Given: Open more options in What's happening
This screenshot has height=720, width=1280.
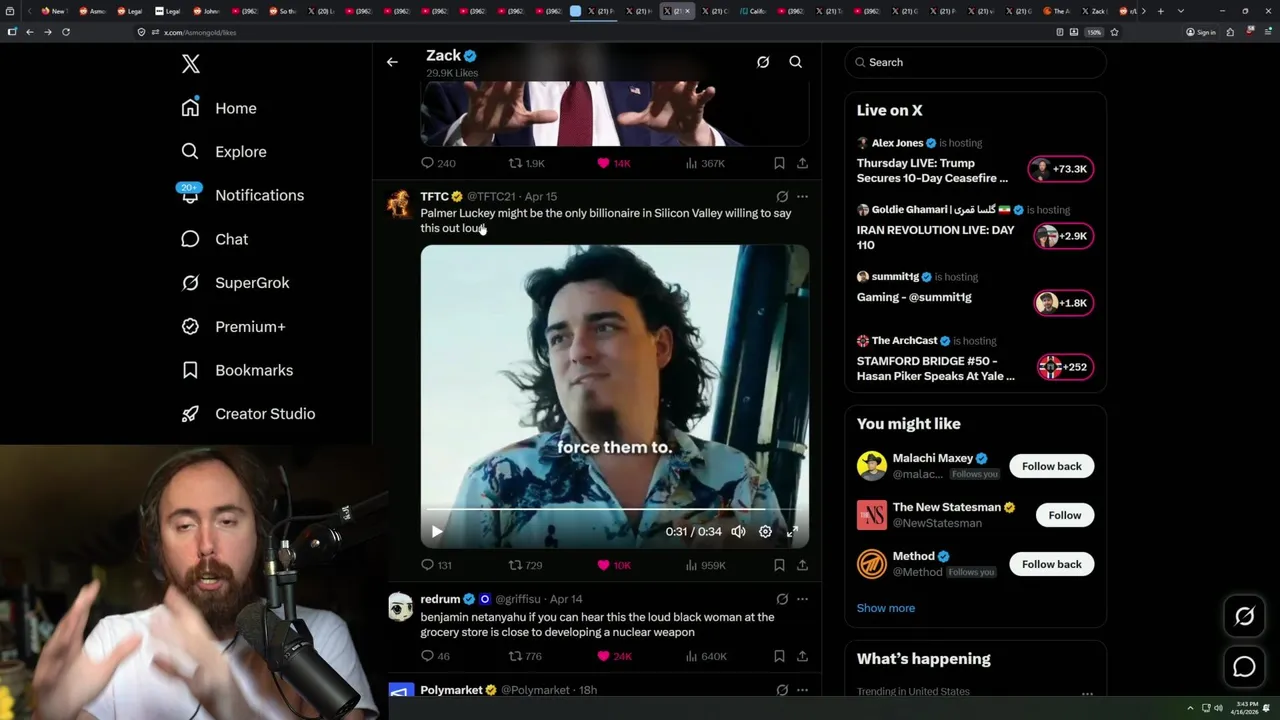Looking at the screenshot, I should (1087, 692).
